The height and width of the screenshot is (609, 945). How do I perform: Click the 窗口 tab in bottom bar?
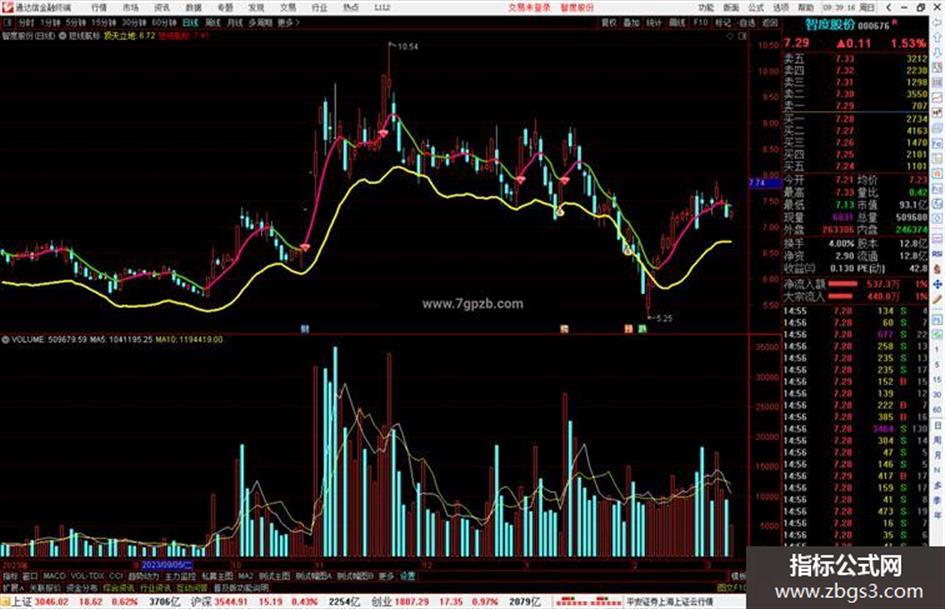coord(30,576)
